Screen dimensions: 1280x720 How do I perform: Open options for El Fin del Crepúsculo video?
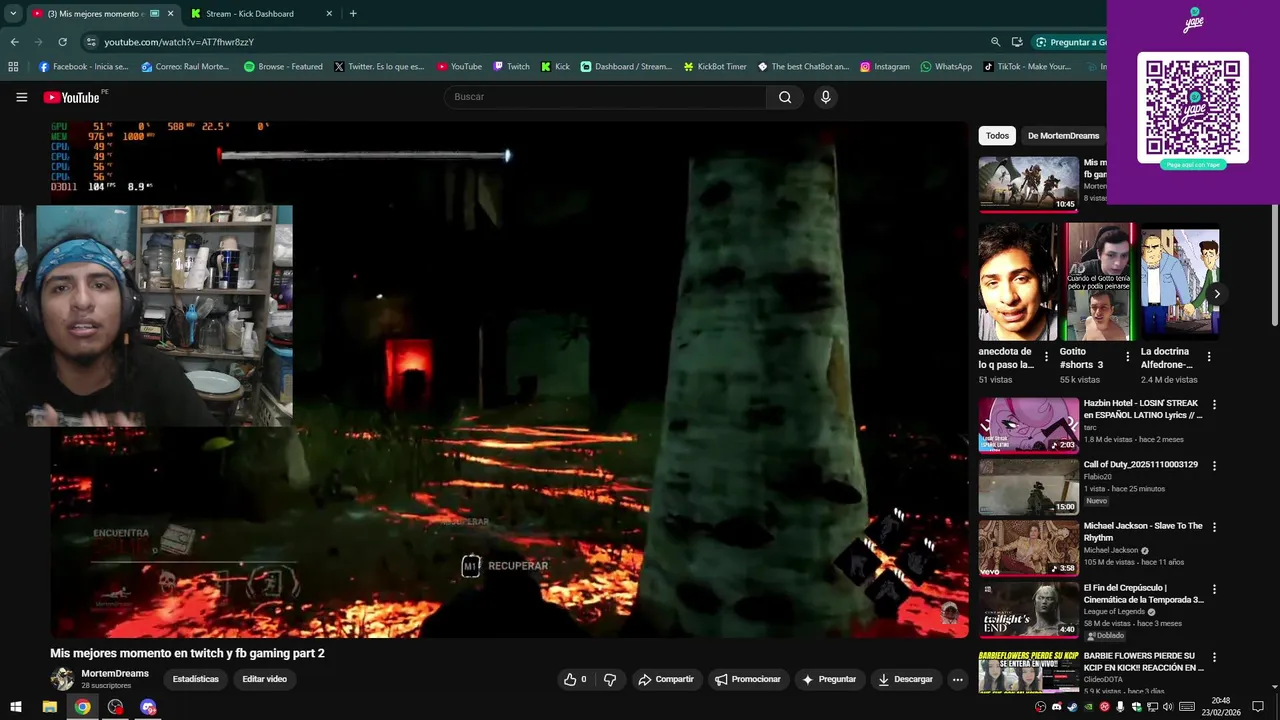tap(1215, 589)
